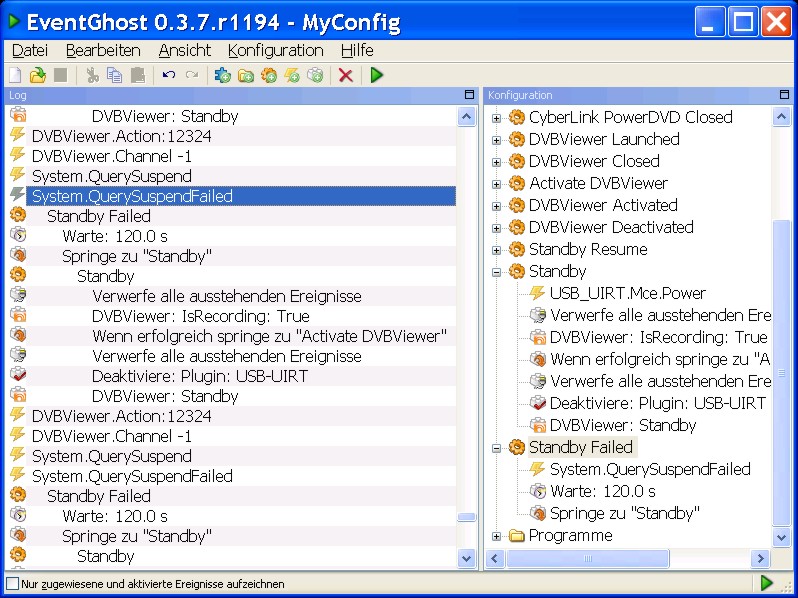Screen dimensions: 798x598
Task: Maximize the Konfiguration panel with header icon
Action: coord(784,95)
